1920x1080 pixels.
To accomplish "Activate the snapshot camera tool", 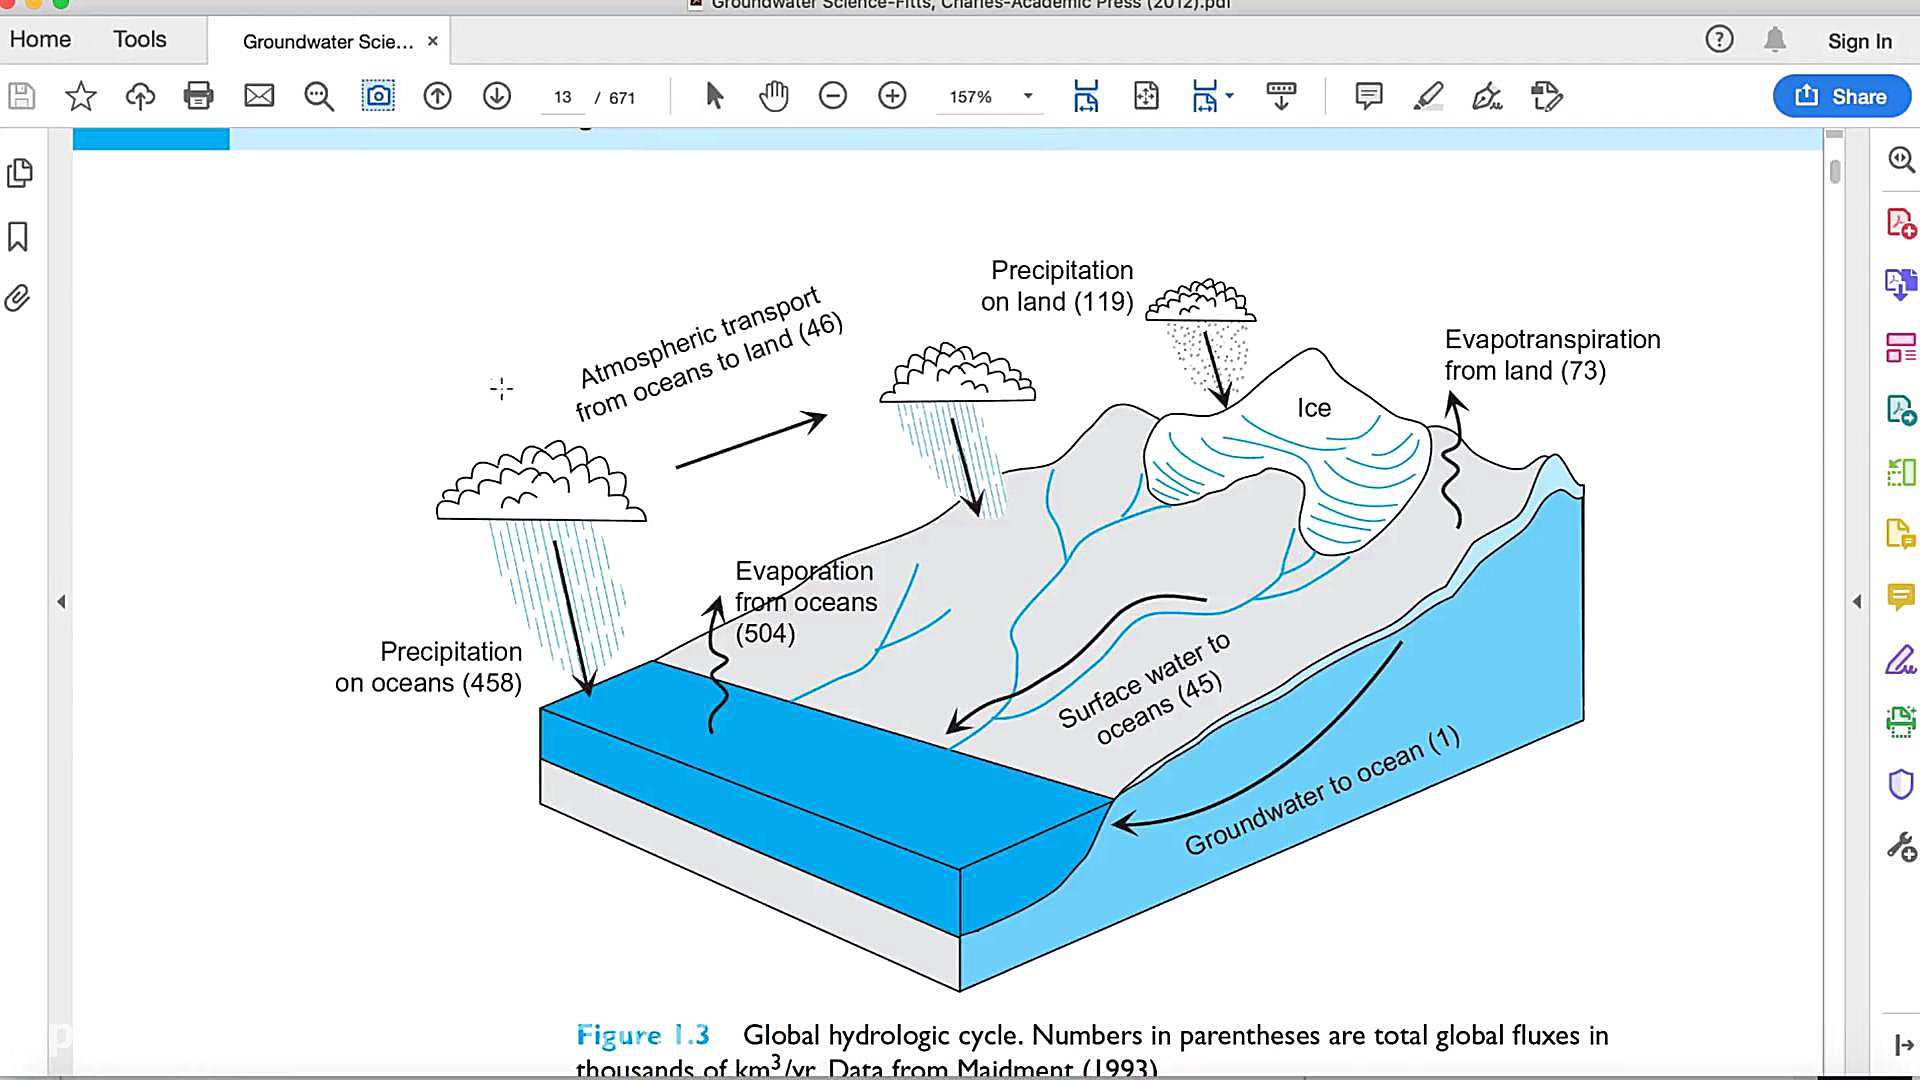I will [x=378, y=96].
